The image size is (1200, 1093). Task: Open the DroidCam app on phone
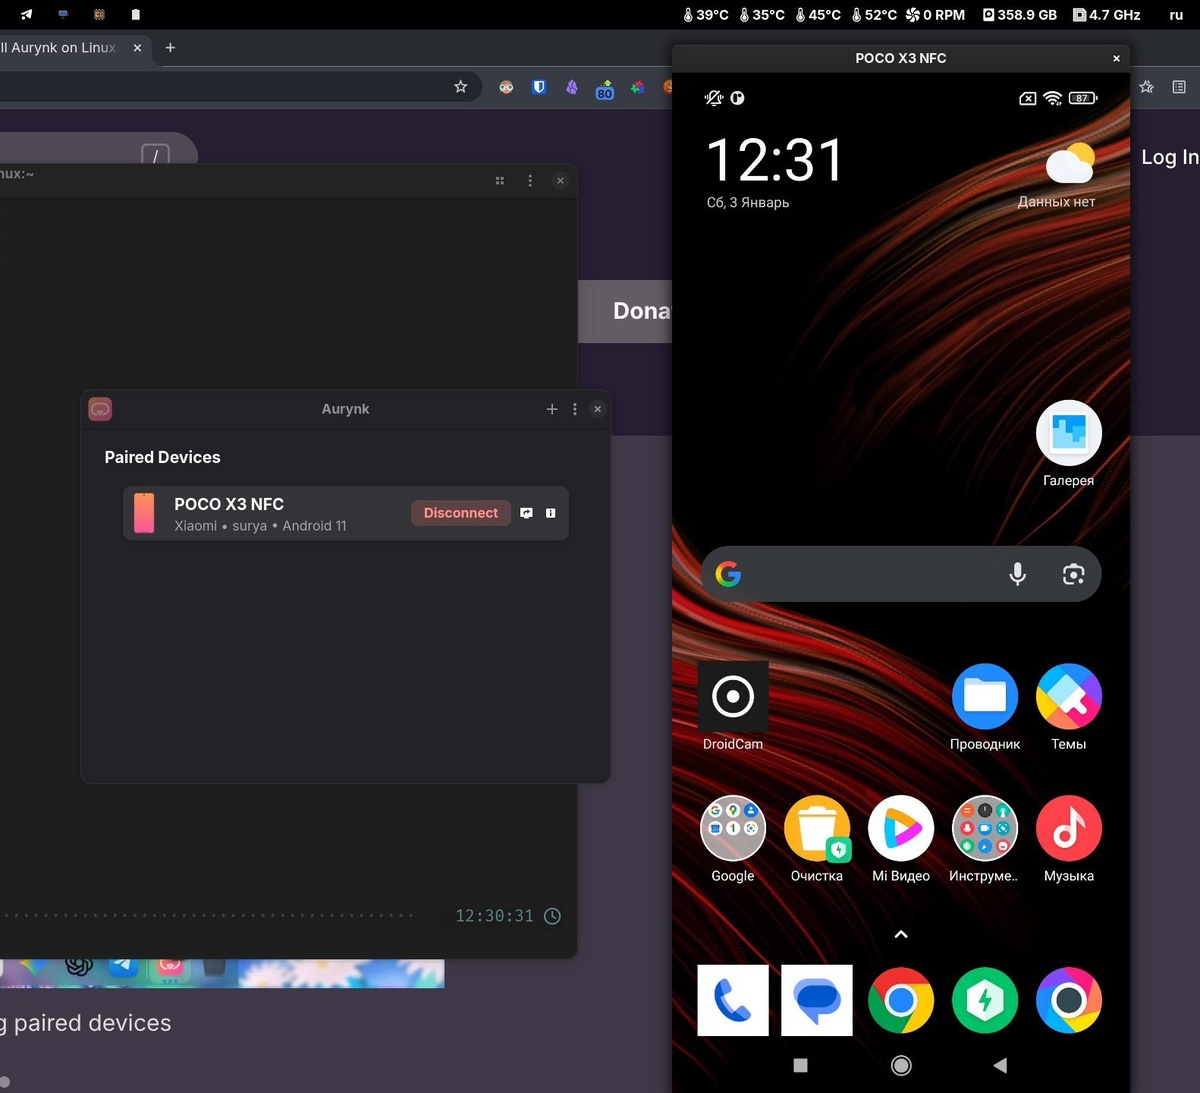coord(733,706)
